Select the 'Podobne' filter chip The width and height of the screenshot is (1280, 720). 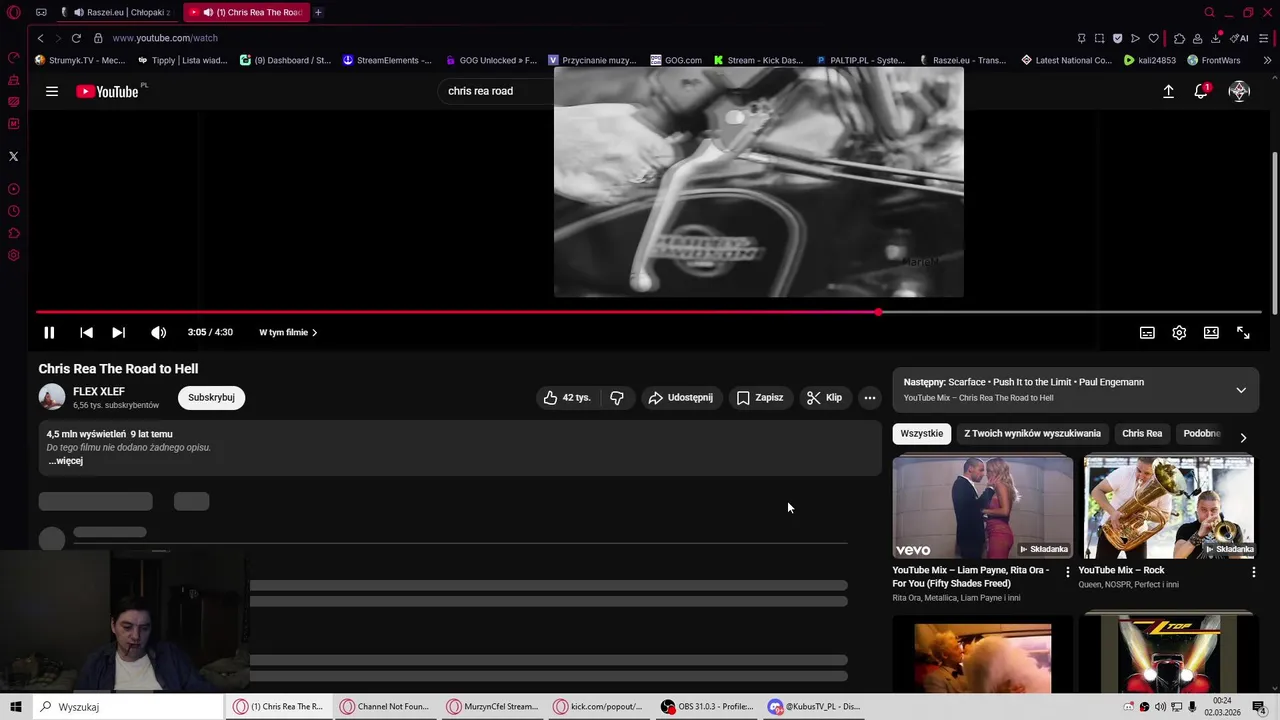1200,433
